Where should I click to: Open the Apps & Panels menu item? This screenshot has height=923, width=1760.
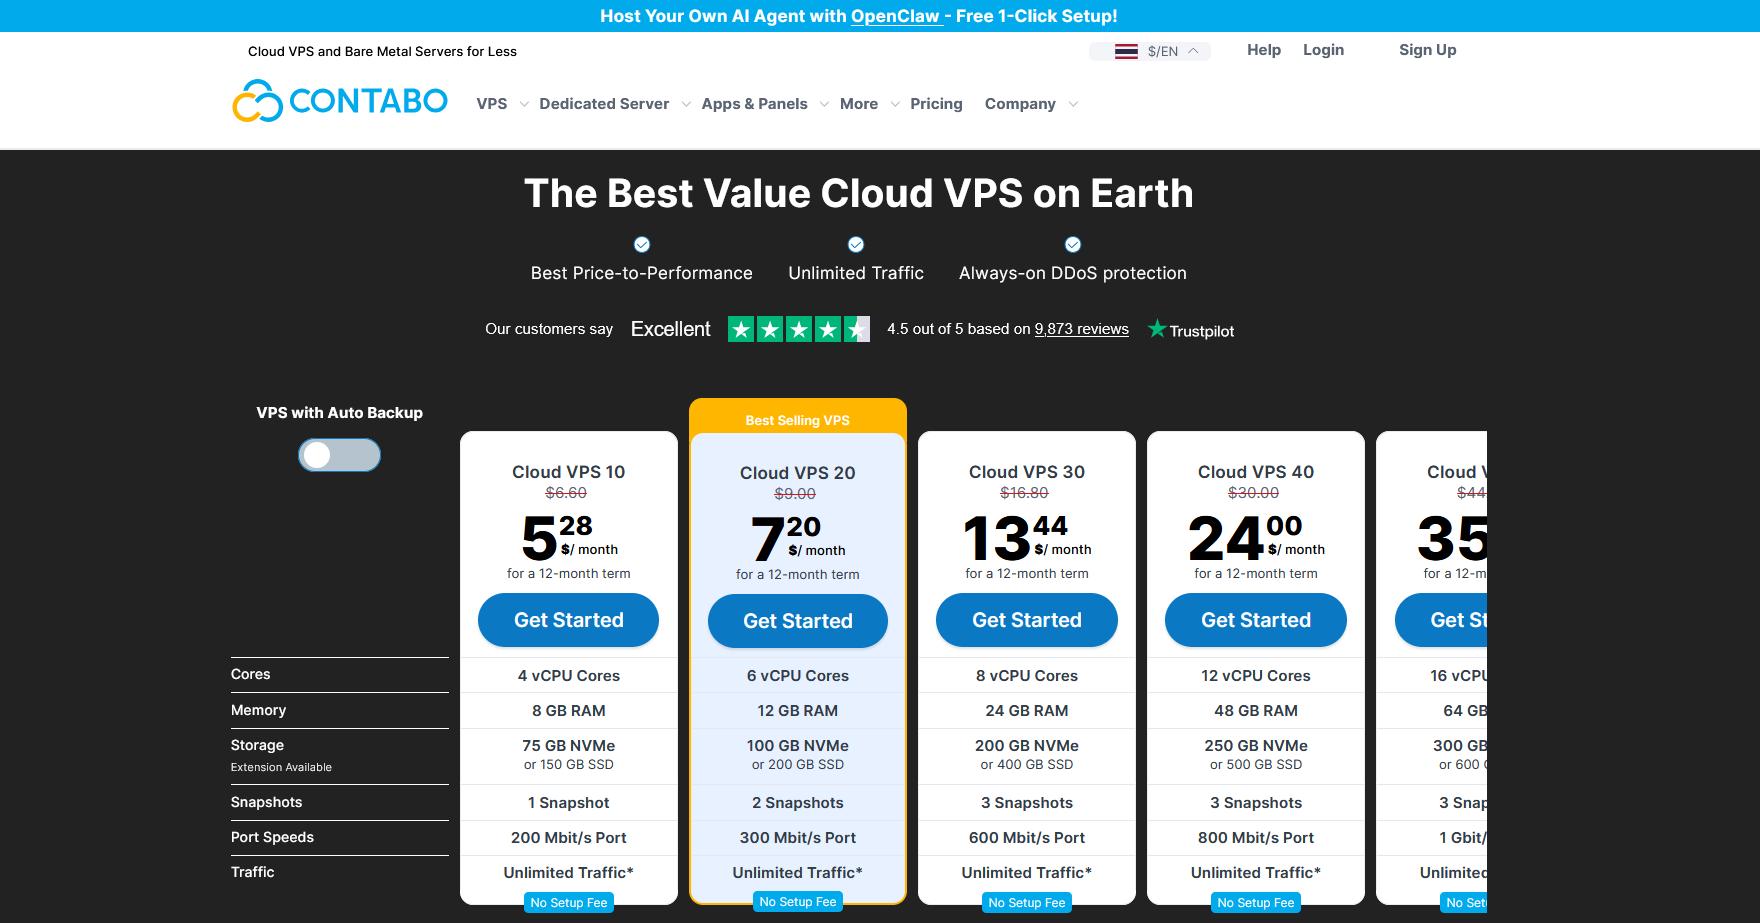pyautogui.click(x=754, y=104)
